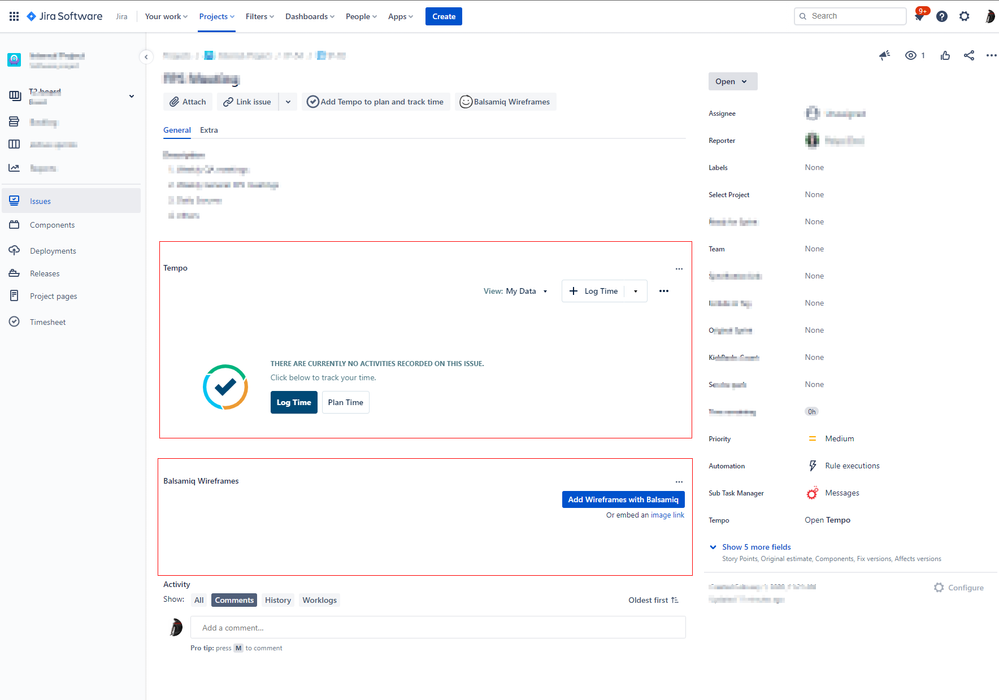Image resolution: width=999 pixels, height=700 pixels.
Task: Open the issue actions ellipsis menu at top right
Action: pos(991,55)
